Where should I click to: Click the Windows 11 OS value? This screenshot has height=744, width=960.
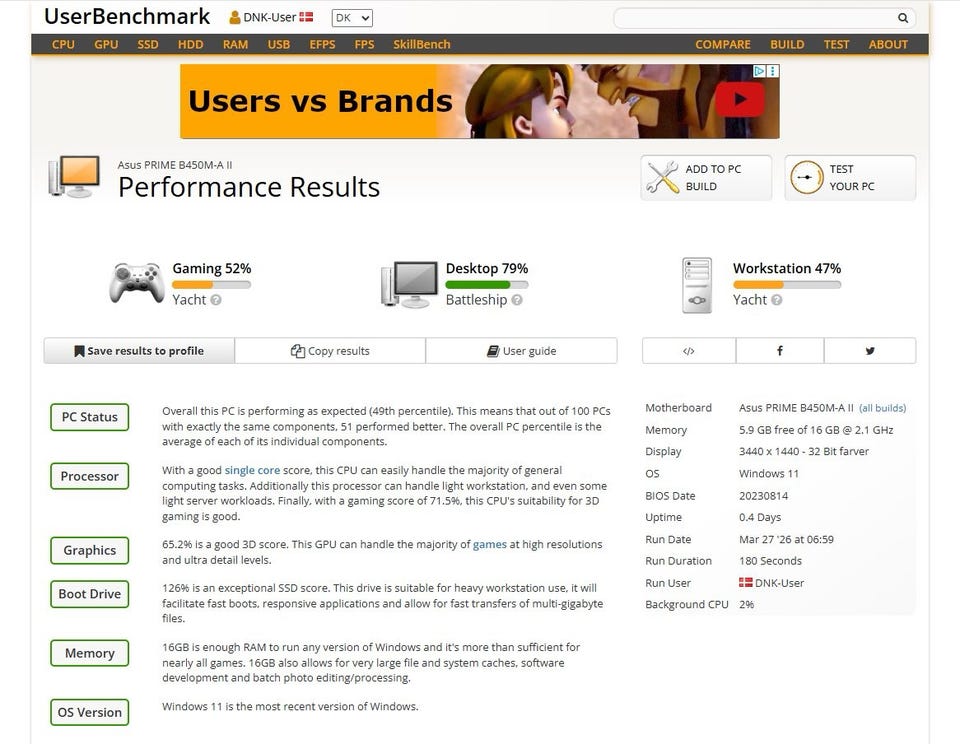769,473
